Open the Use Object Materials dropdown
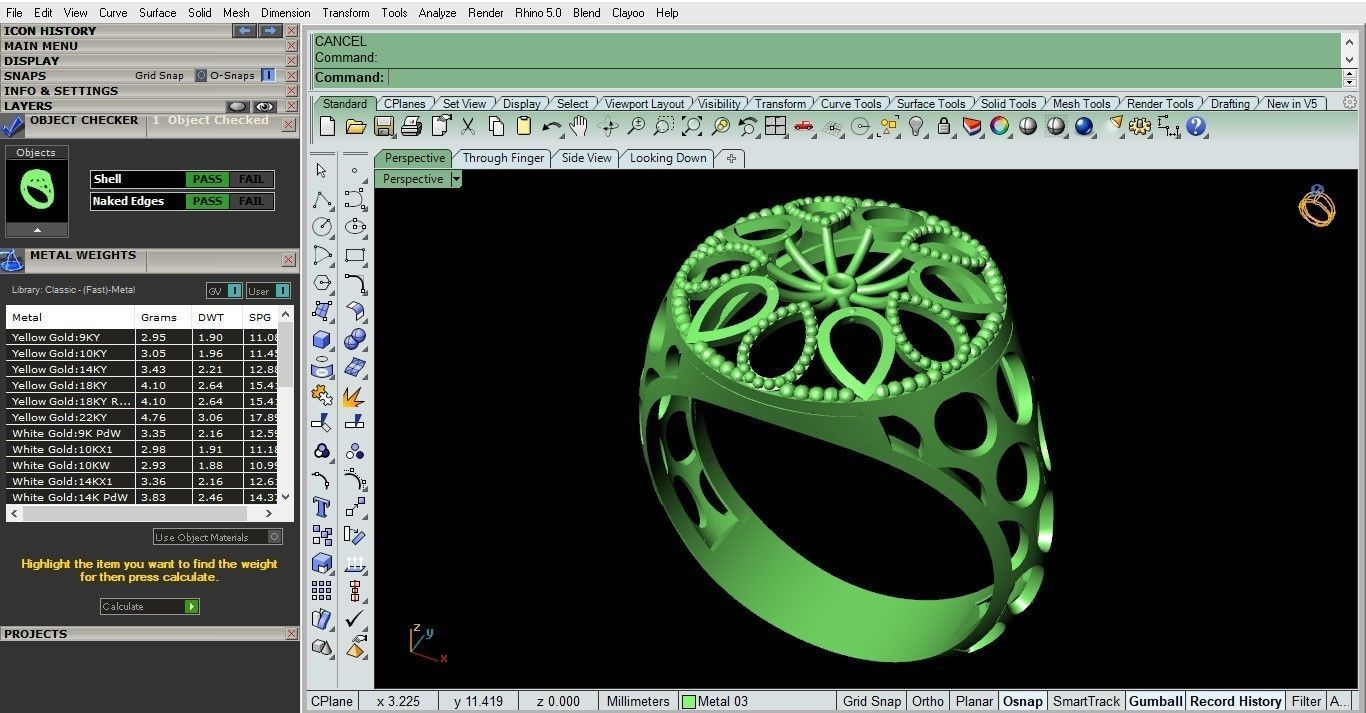The width and height of the screenshot is (1366, 713). (218, 537)
